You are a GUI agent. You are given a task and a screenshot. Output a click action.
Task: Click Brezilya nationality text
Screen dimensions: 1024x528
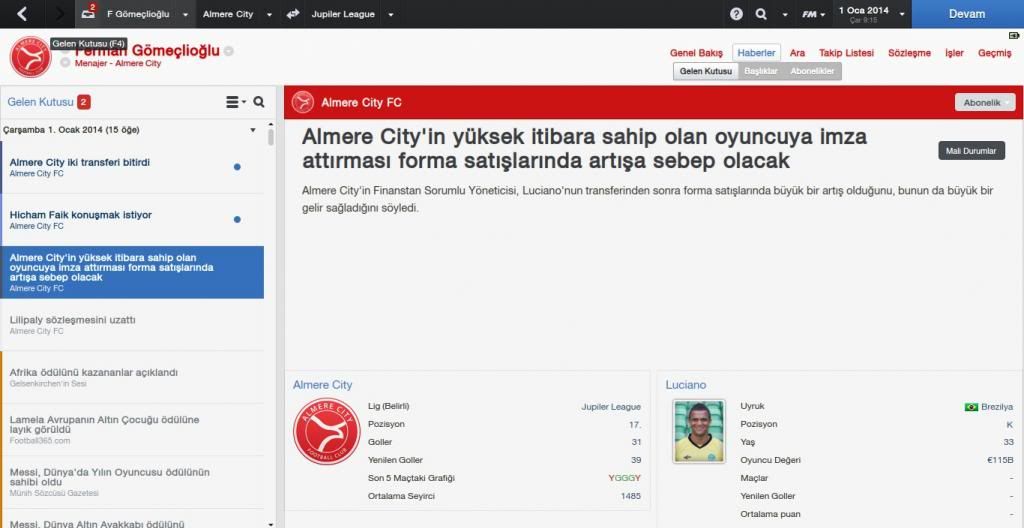point(997,406)
